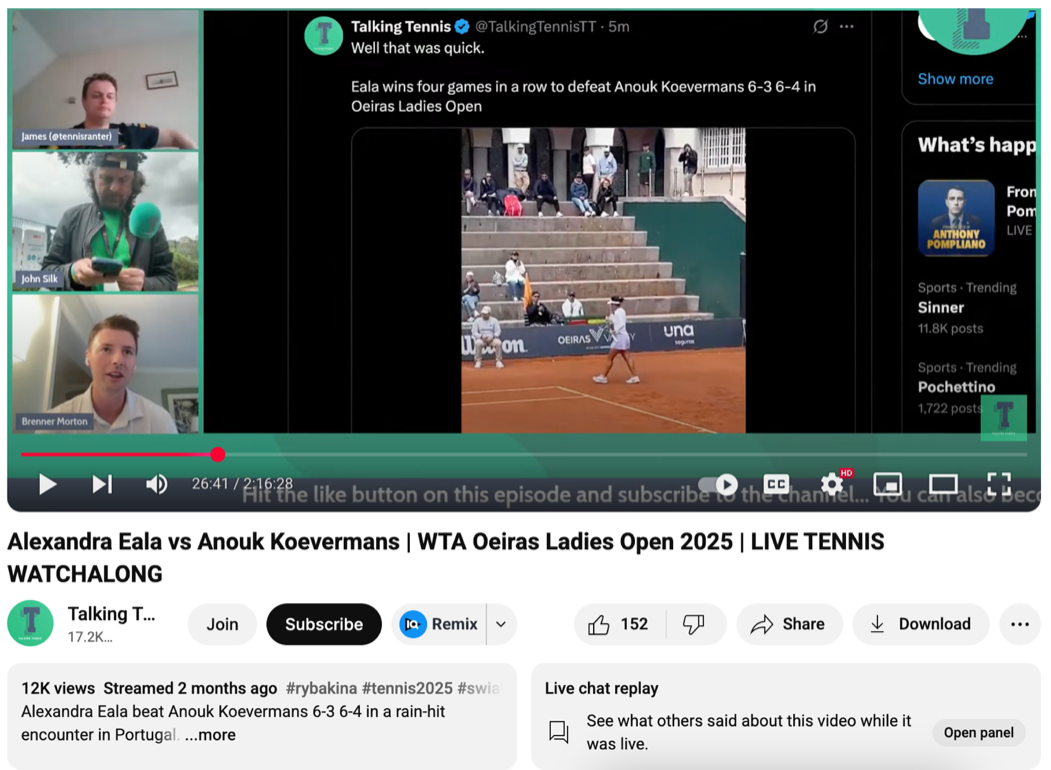1051x770 pixels.
Task: Open Sinner trending topic
Action: pyautogui.click(x=940, y=308)
